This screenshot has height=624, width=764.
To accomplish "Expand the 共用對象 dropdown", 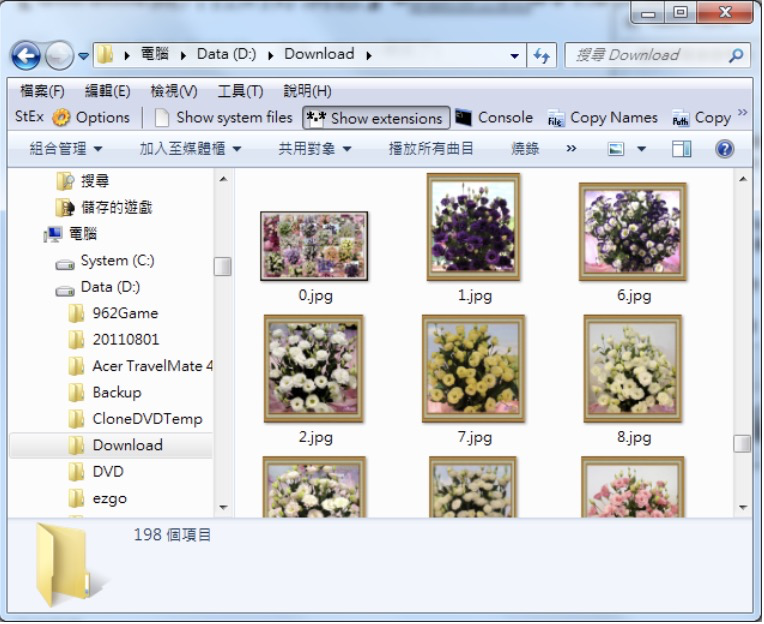I will click(314, 149).
